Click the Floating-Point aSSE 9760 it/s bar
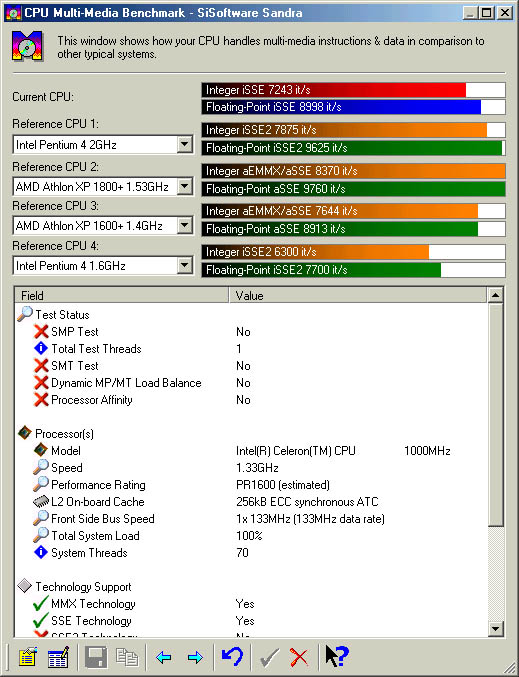Image resolution: width=519 pixels, height=677 pixels. click(353, 189)
